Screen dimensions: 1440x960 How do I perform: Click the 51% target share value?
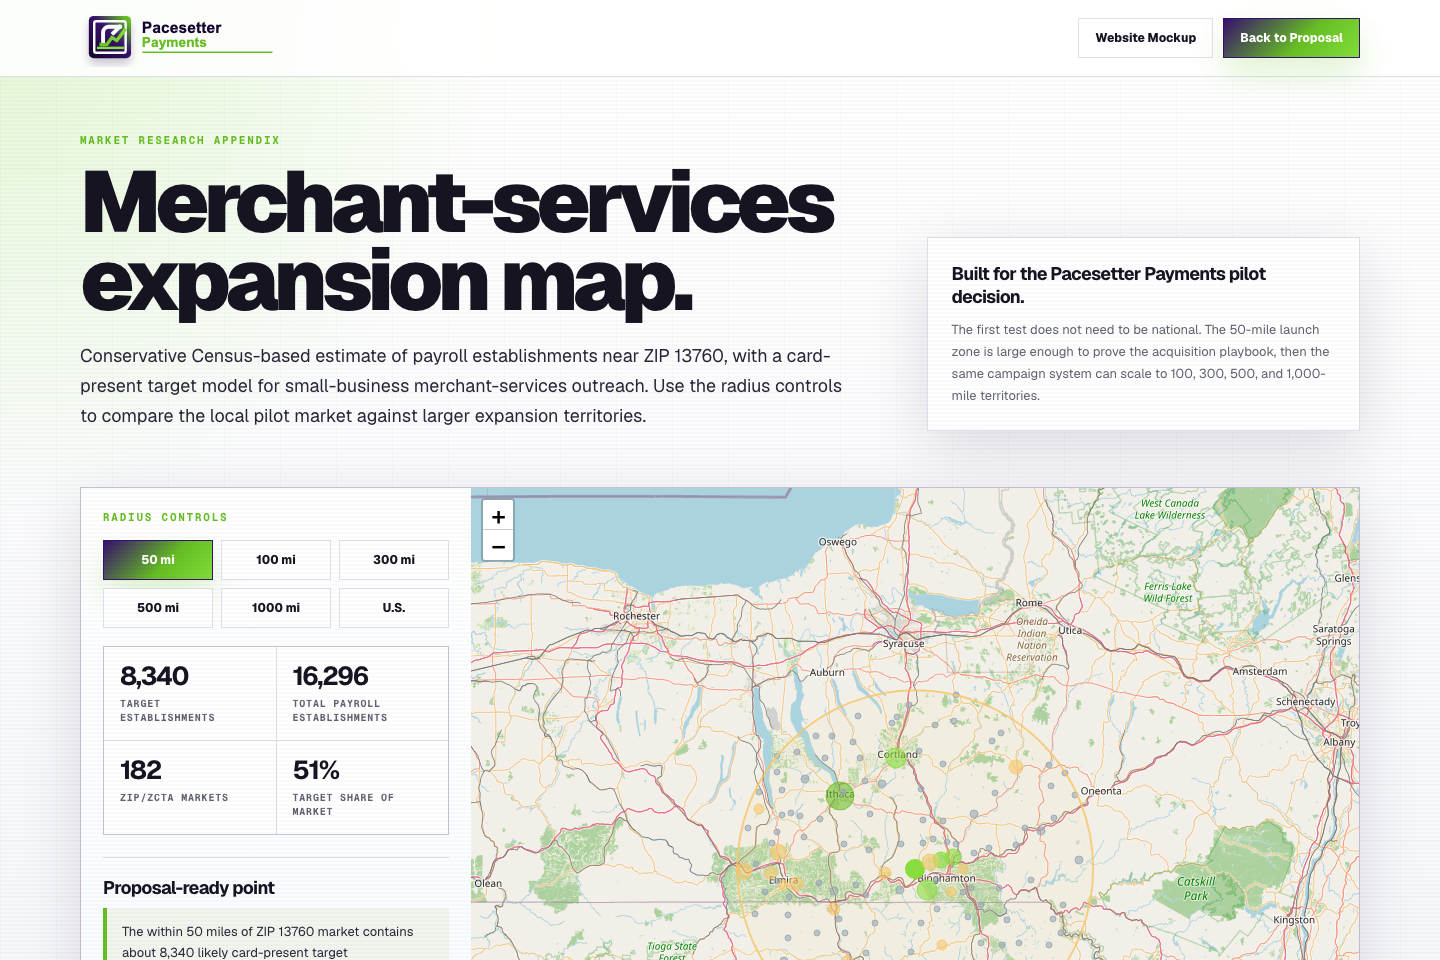tap(316, 771)
